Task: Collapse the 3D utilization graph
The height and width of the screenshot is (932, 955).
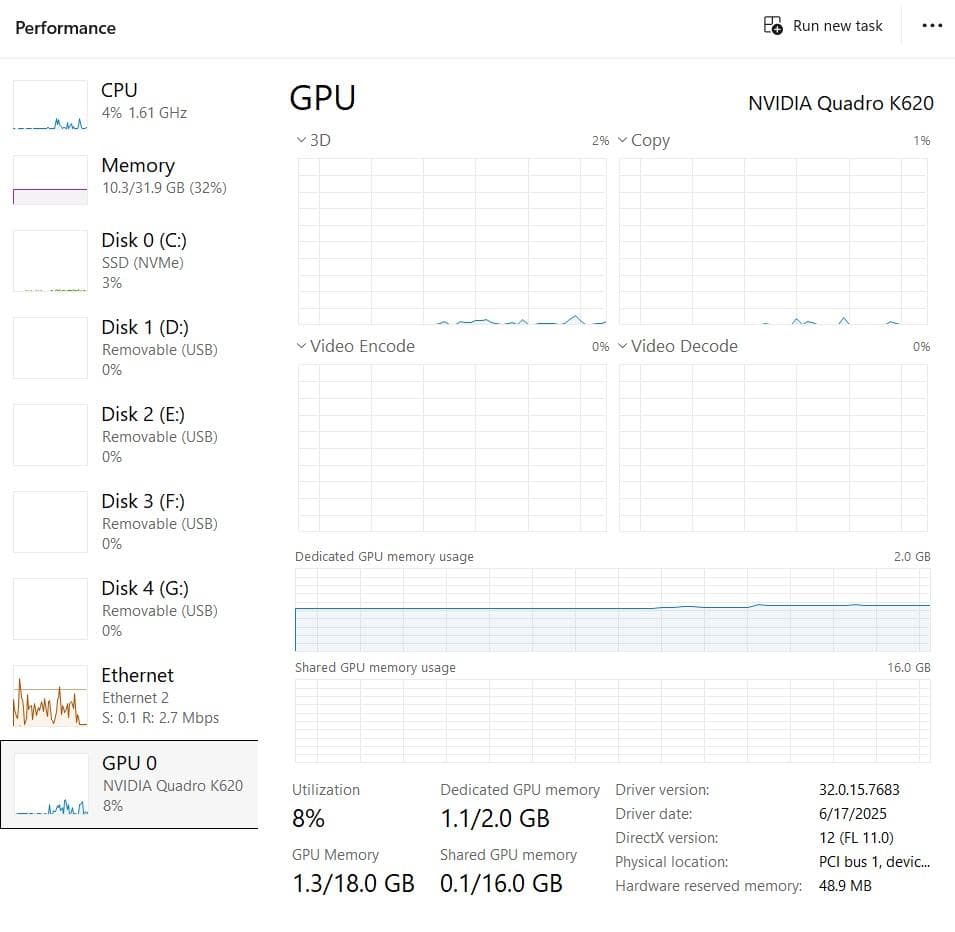Action: [300, 140]
